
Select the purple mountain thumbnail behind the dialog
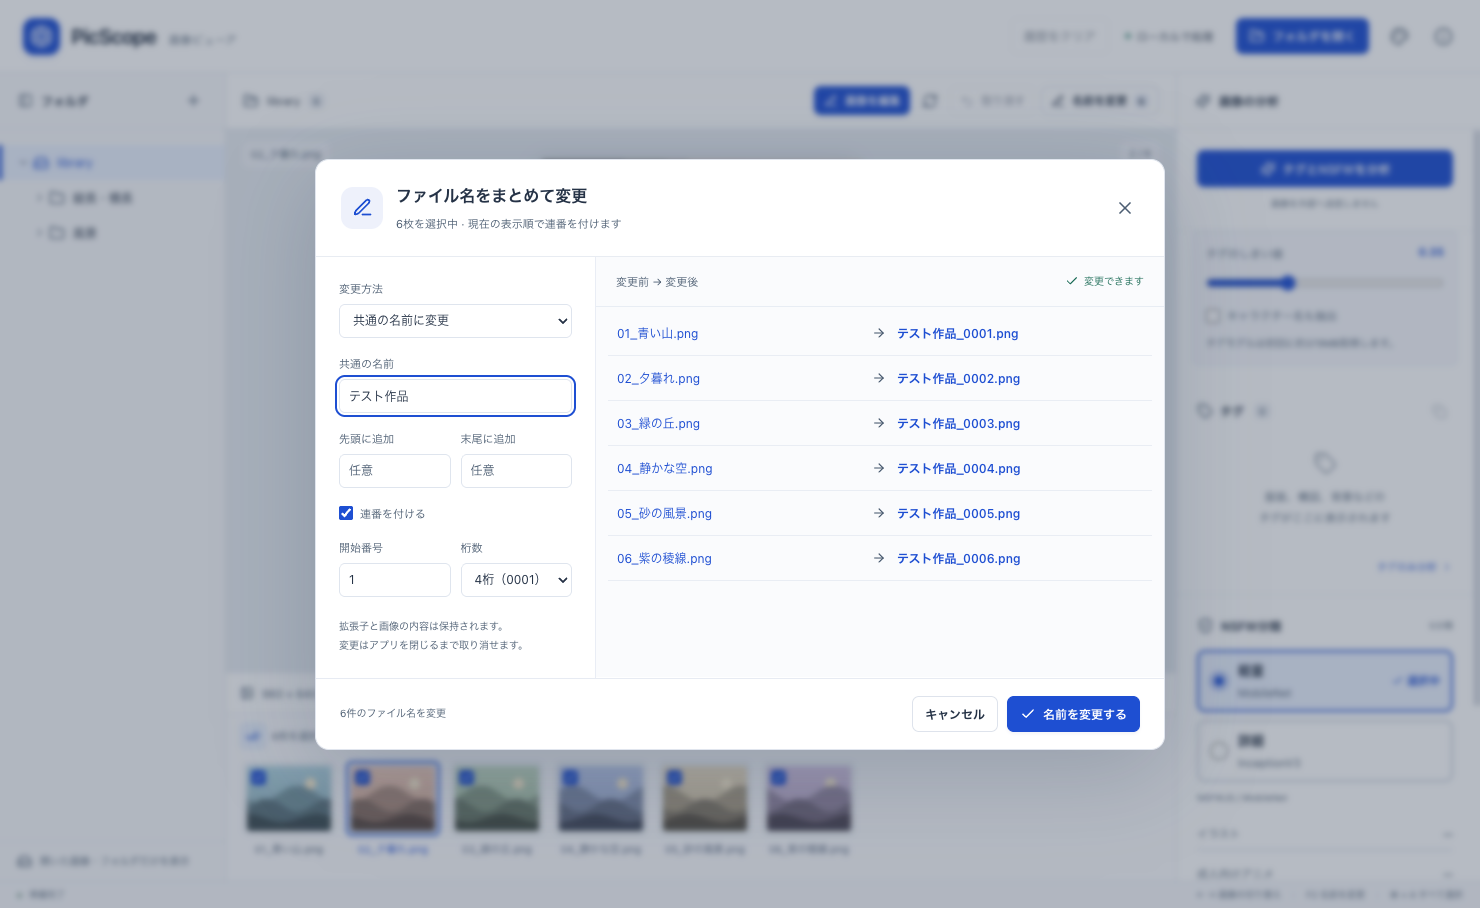(x=809, y=799)
